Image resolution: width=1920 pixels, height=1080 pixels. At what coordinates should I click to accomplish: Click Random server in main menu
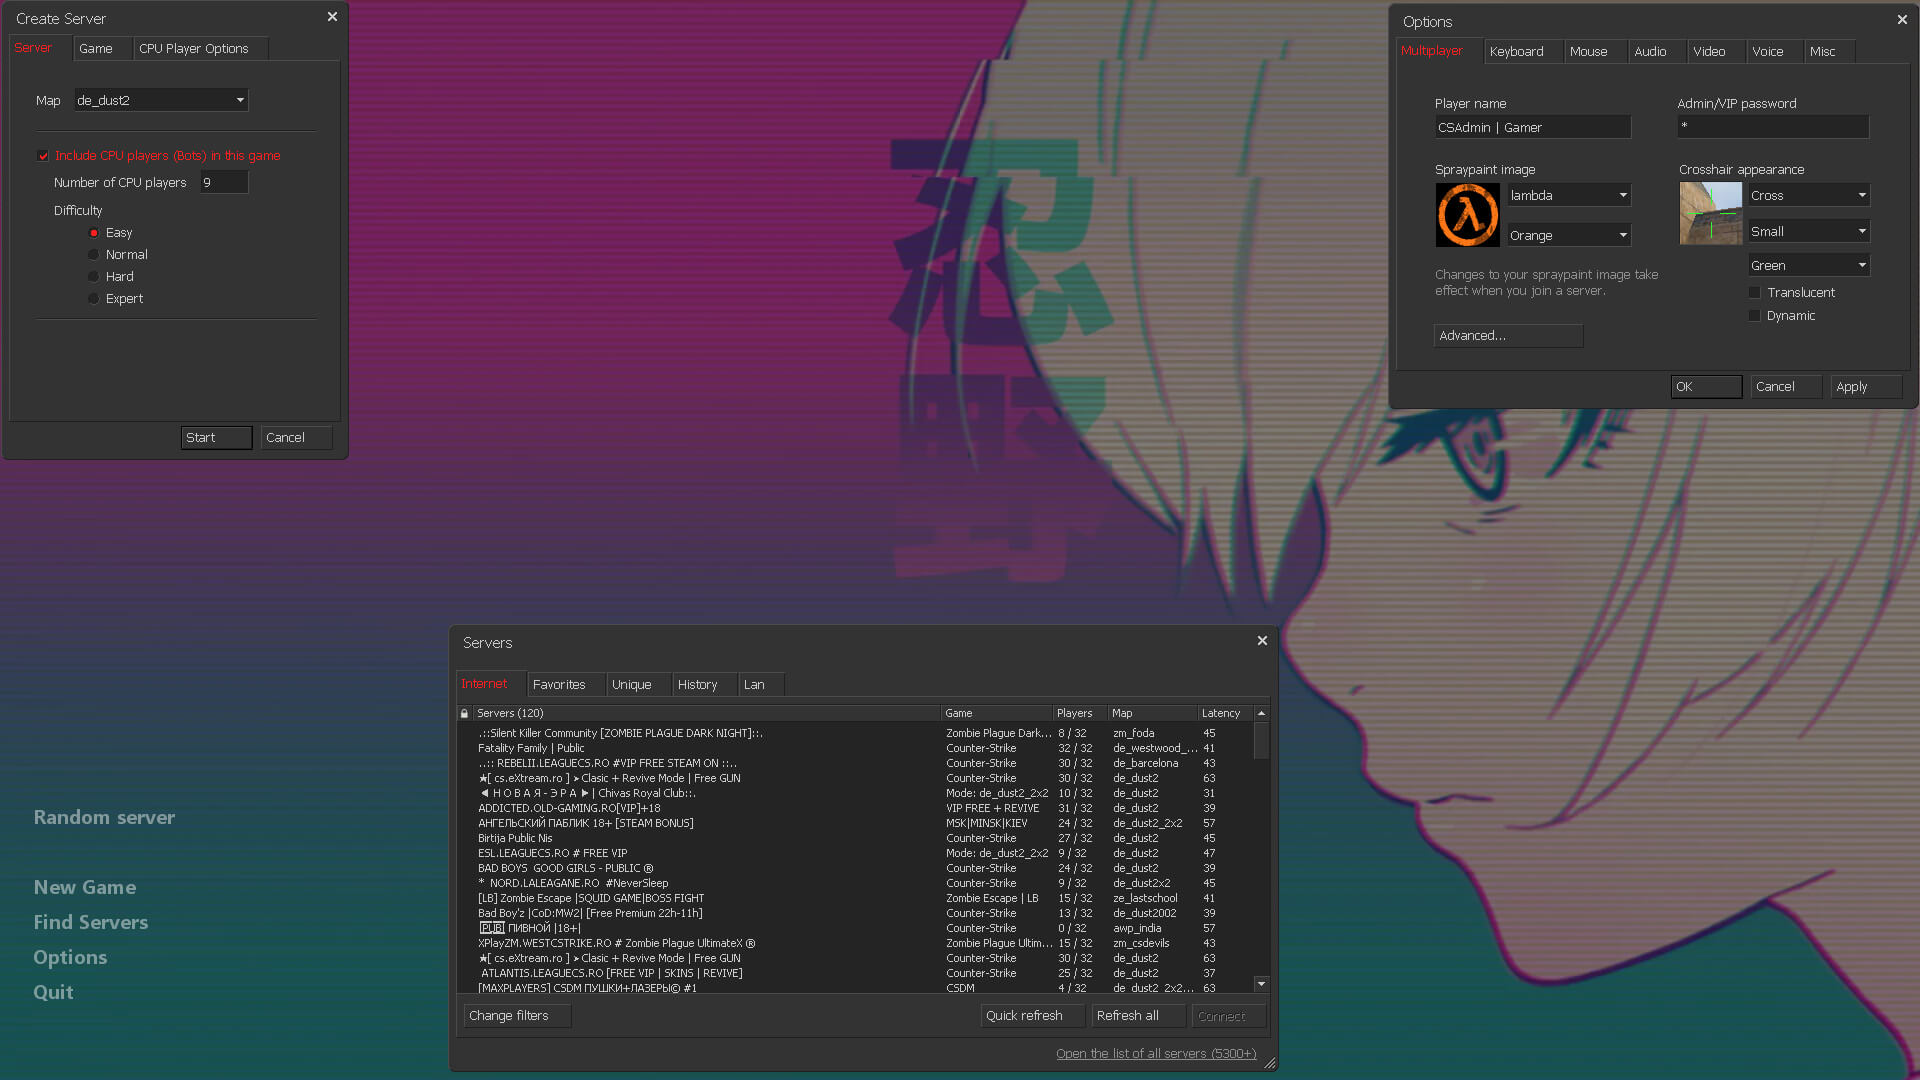tap(104, 817)
